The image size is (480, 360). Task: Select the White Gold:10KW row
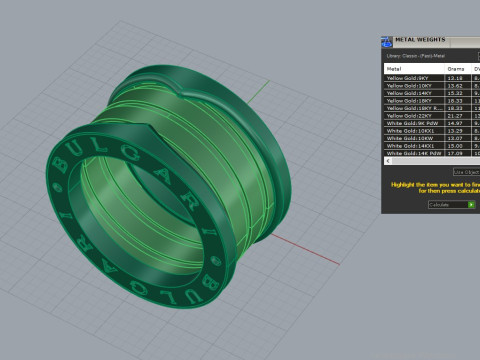[432, 138]
